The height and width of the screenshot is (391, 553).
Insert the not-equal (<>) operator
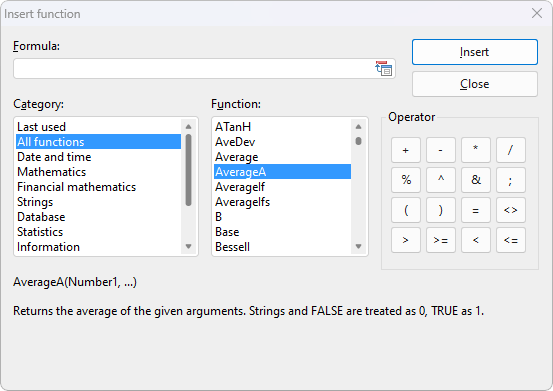click(511, 210)
